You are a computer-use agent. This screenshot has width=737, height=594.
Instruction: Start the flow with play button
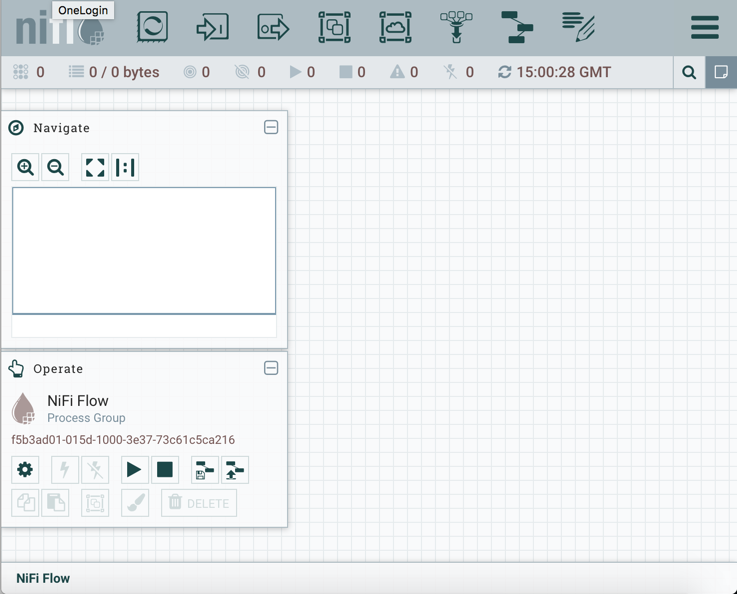click(x=133, y=470)
